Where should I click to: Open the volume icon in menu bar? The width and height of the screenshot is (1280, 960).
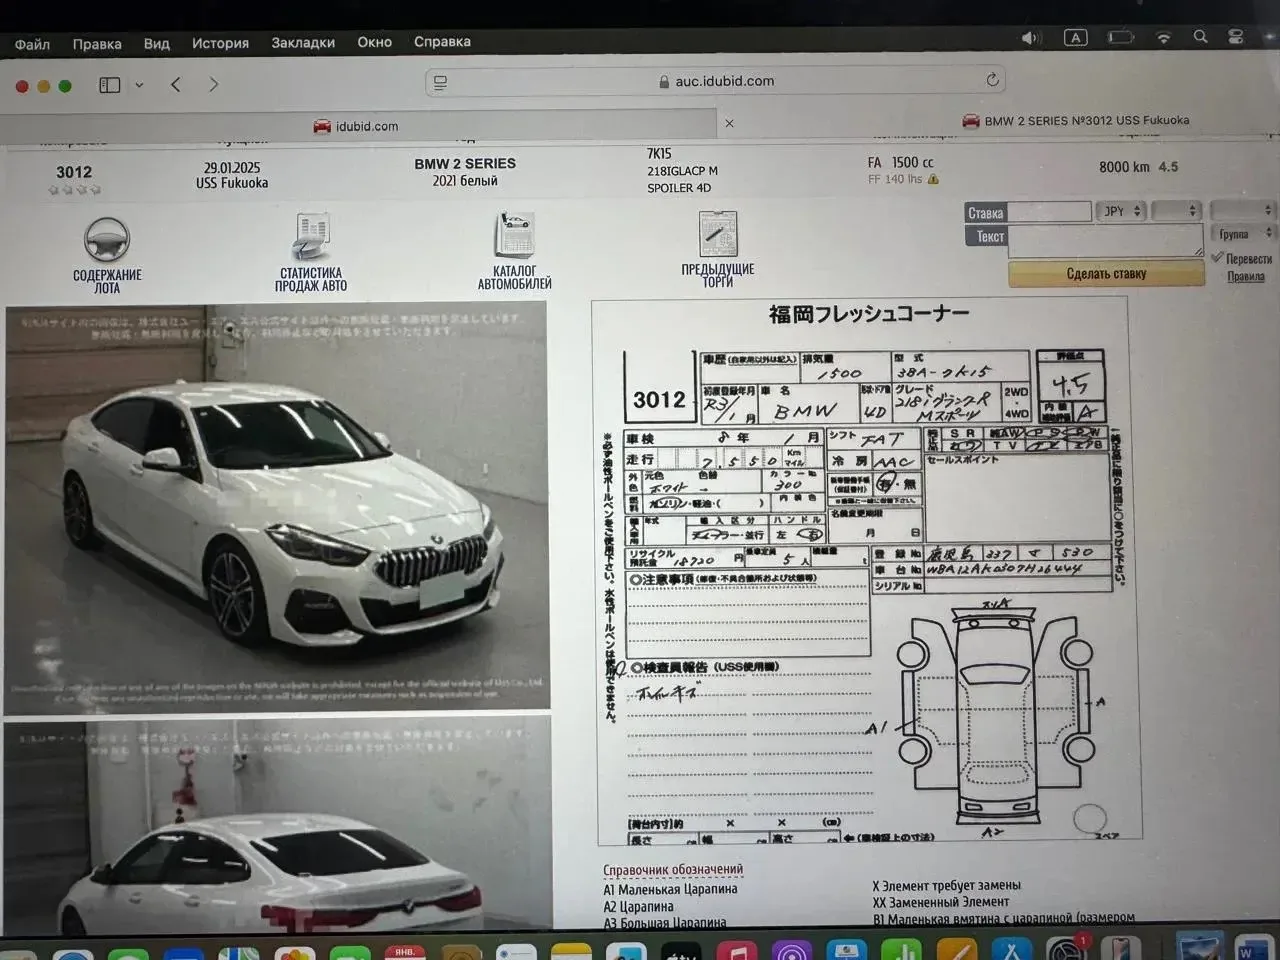pos(1031,38)
